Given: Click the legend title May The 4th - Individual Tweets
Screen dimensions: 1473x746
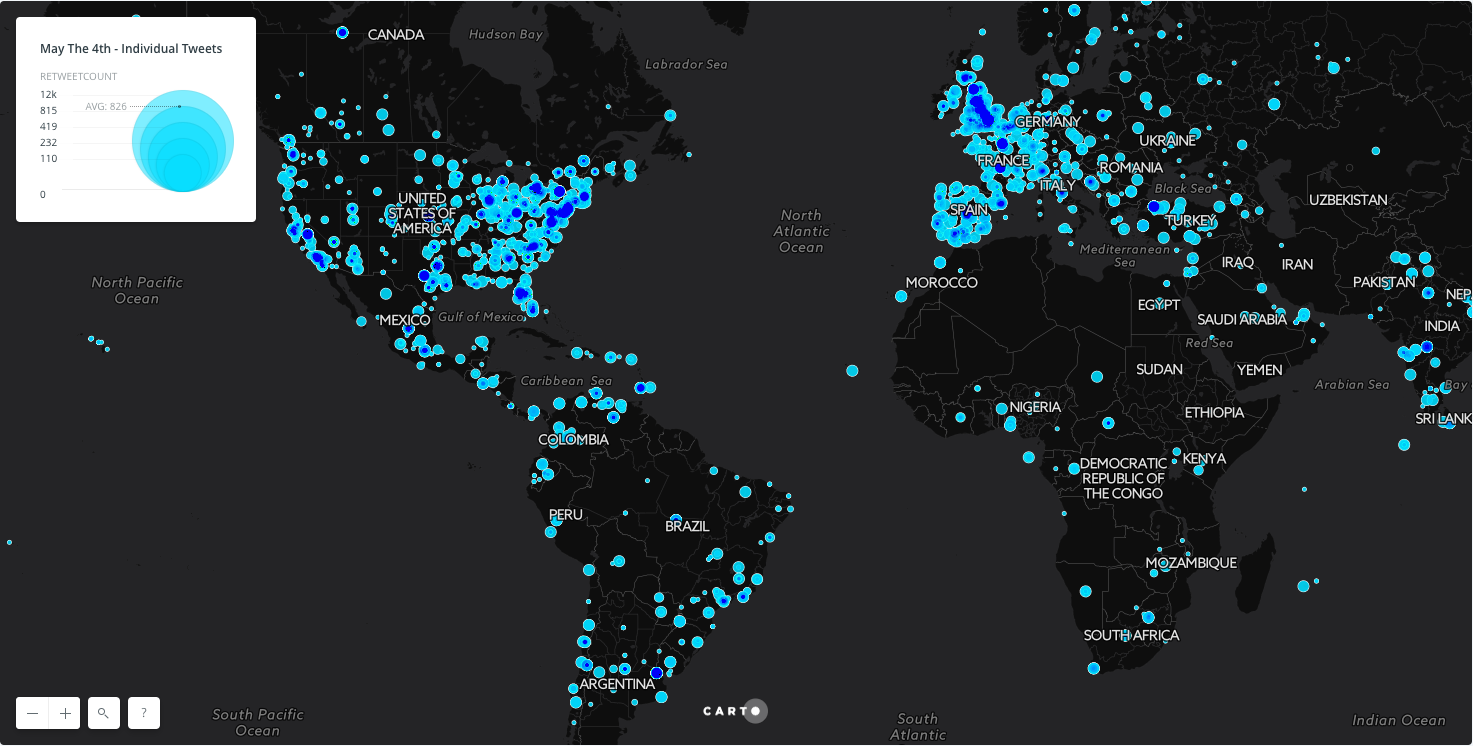Looking at the screenshot, I should click(x=131, y=48).
